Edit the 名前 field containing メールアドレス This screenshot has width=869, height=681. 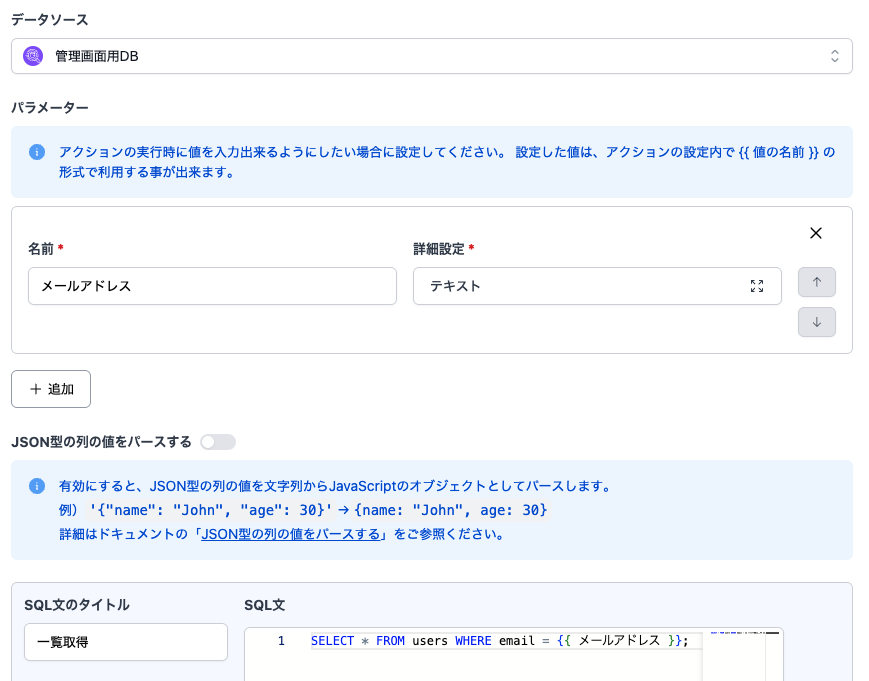point(212,286)
